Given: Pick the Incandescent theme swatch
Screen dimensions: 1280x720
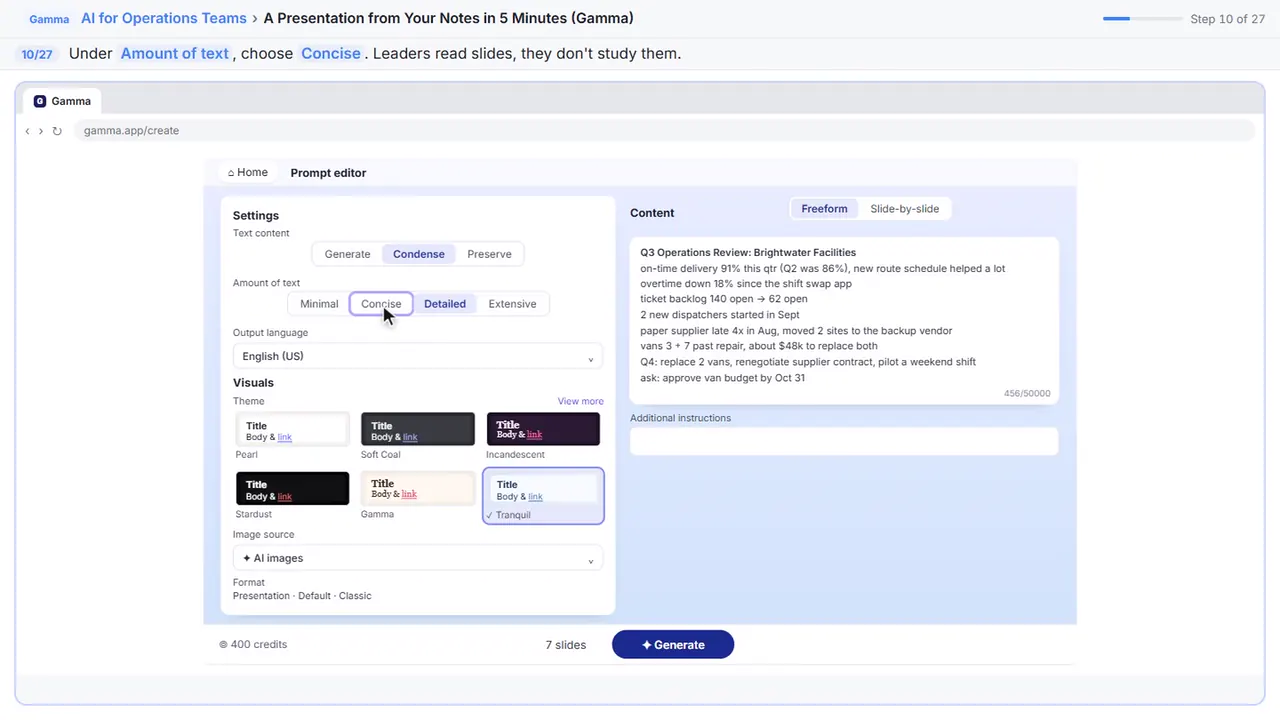Looking at the screenshot, I should [x=543, y=429].
